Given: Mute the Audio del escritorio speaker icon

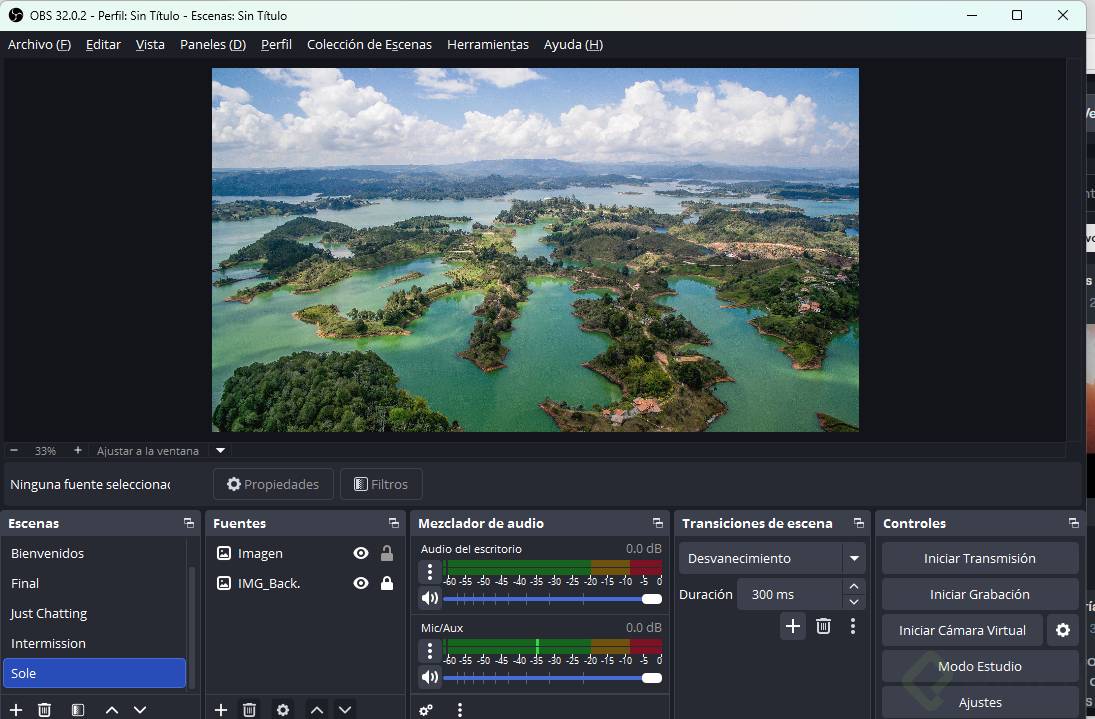Looking at the screenshot, I should (430, 598).
